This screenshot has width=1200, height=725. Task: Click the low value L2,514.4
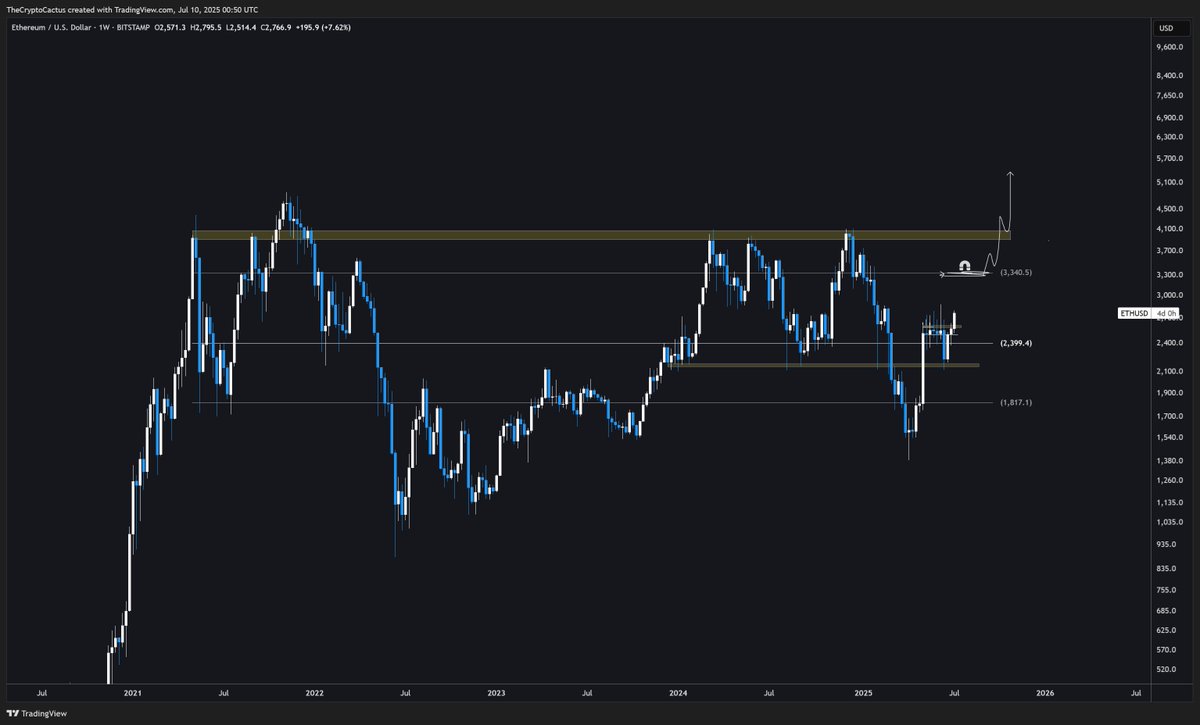click(x=240, y=27)
